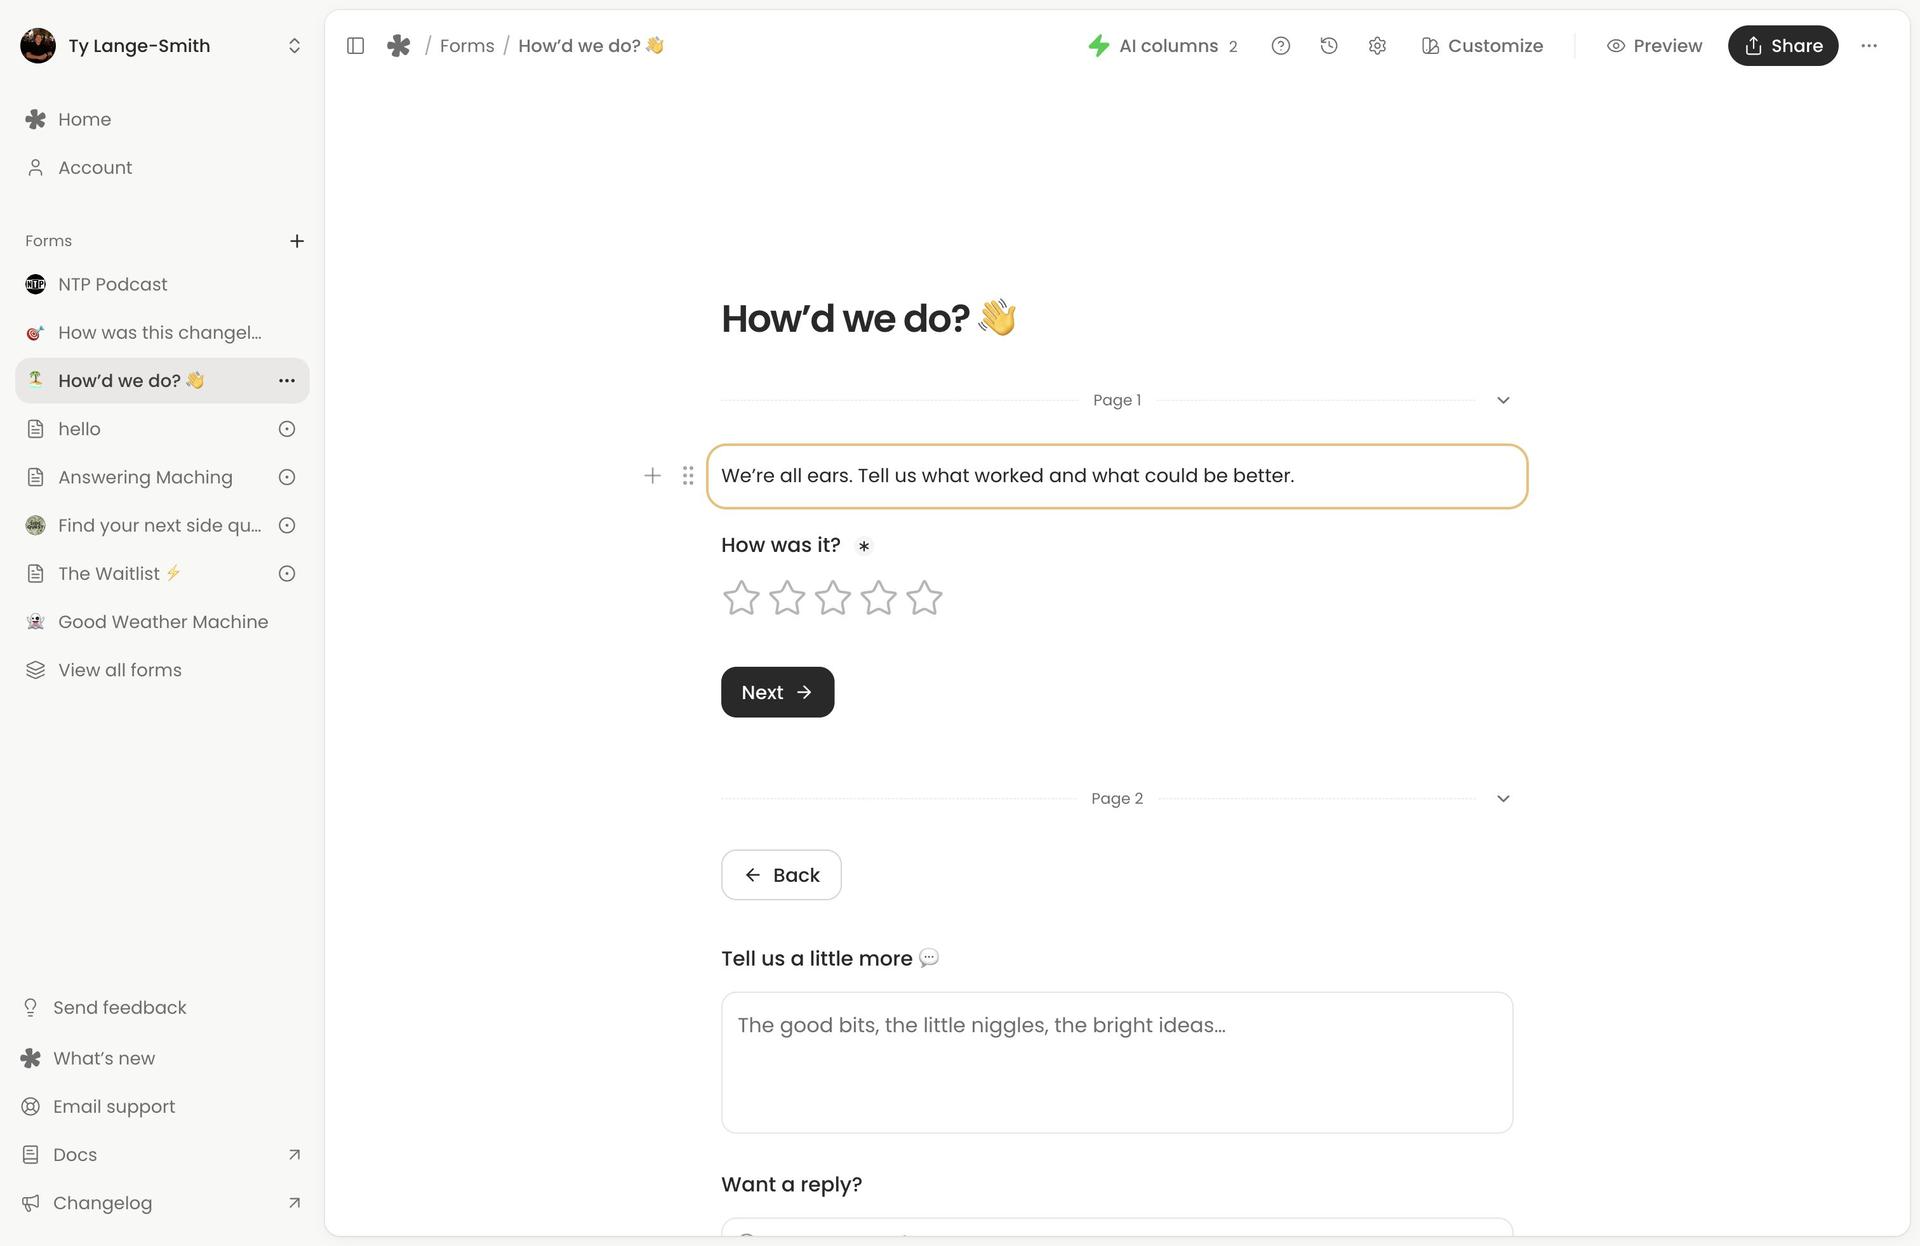This screenshot has width=1920, height=1246.
Task: Open version history clock icon
Action: [1329, 46]
